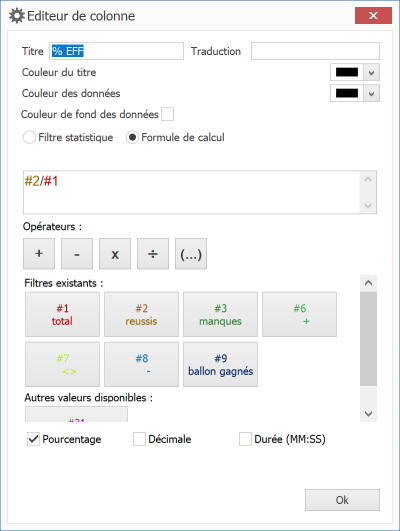400x531 pixels.
Task: Enable the Durée (MM:SS) checkbox
Action: pyautogui.click(x=245, y=439)
